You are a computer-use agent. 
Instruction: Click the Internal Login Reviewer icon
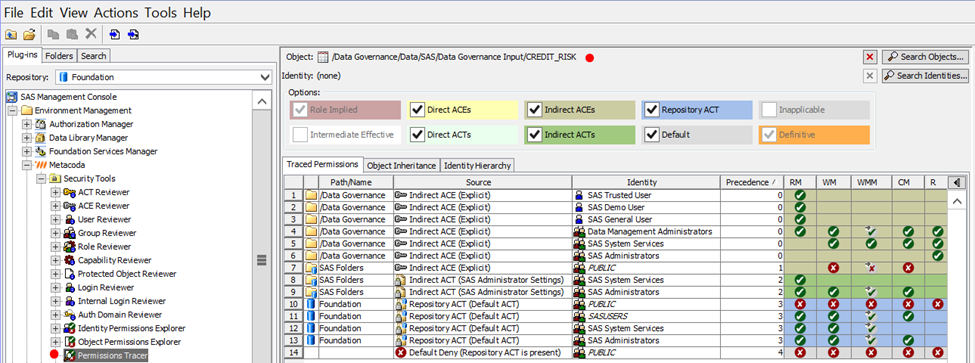(69, 301)
